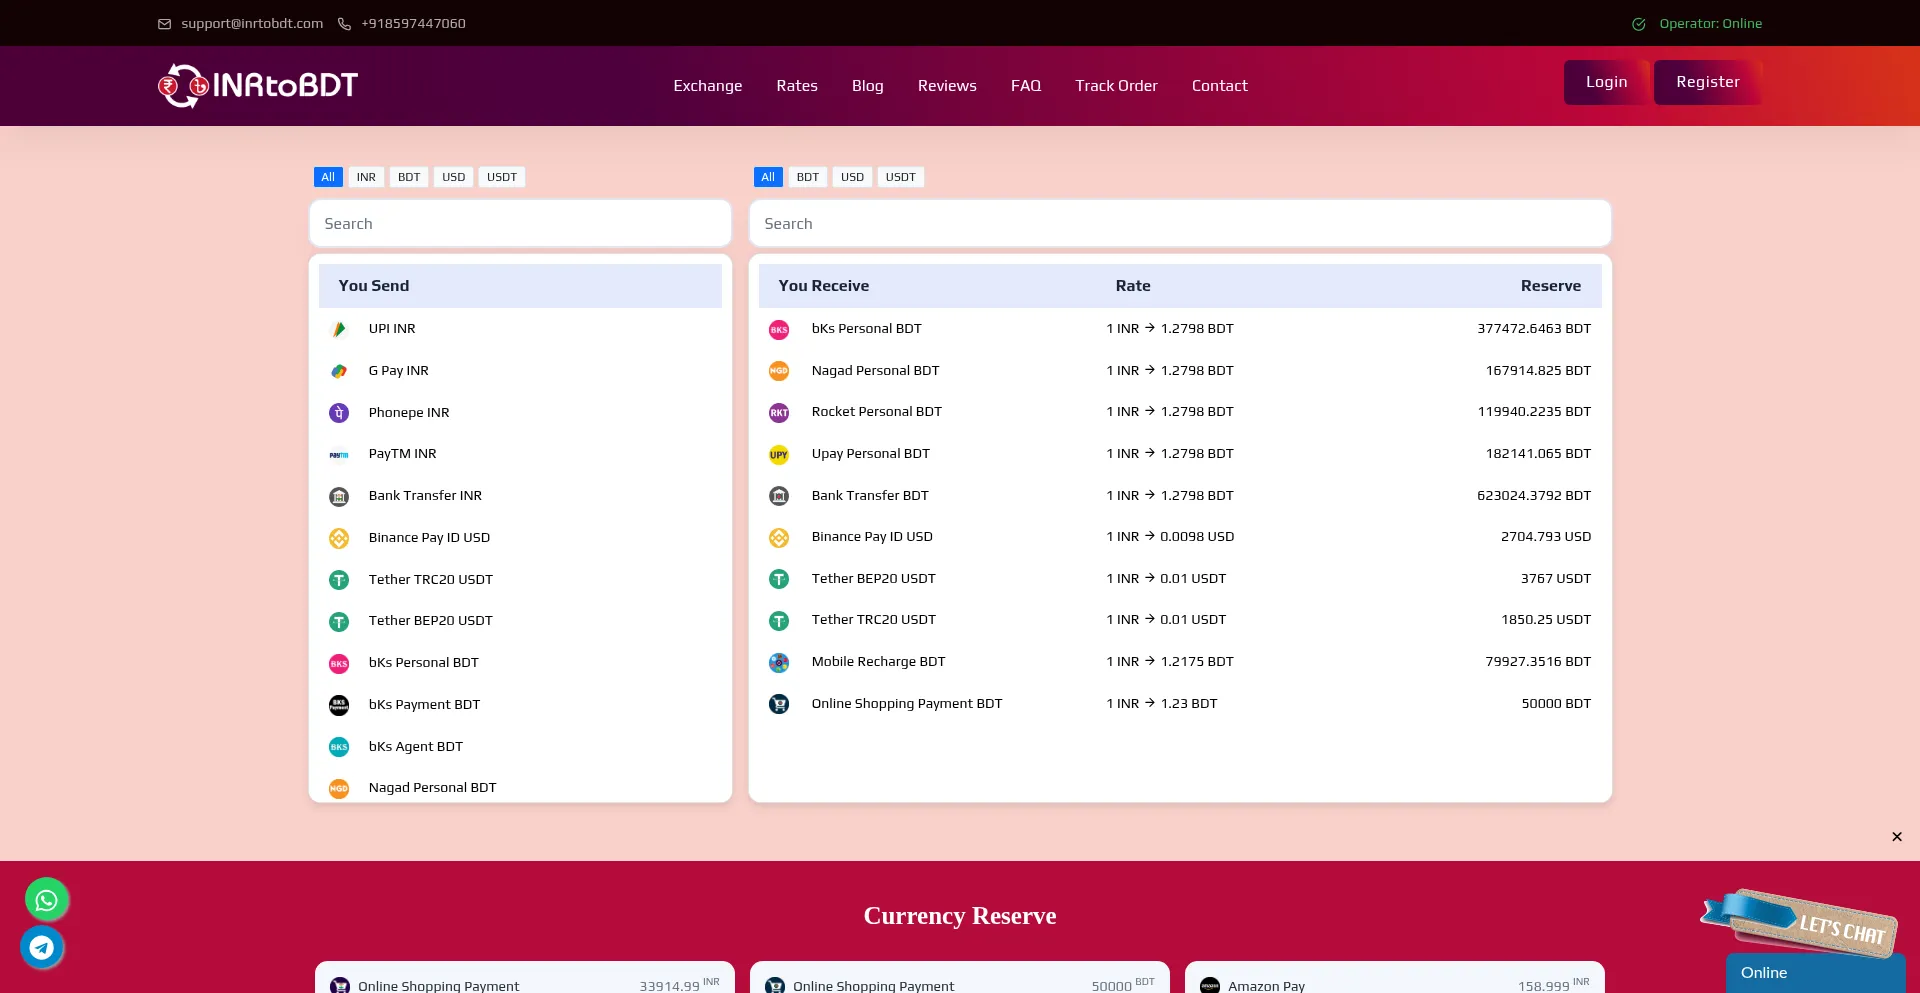The width and height of the screenshot is (1920, 993).
Task: Click the INRtoBDT logo
Action: coord(258,86)
